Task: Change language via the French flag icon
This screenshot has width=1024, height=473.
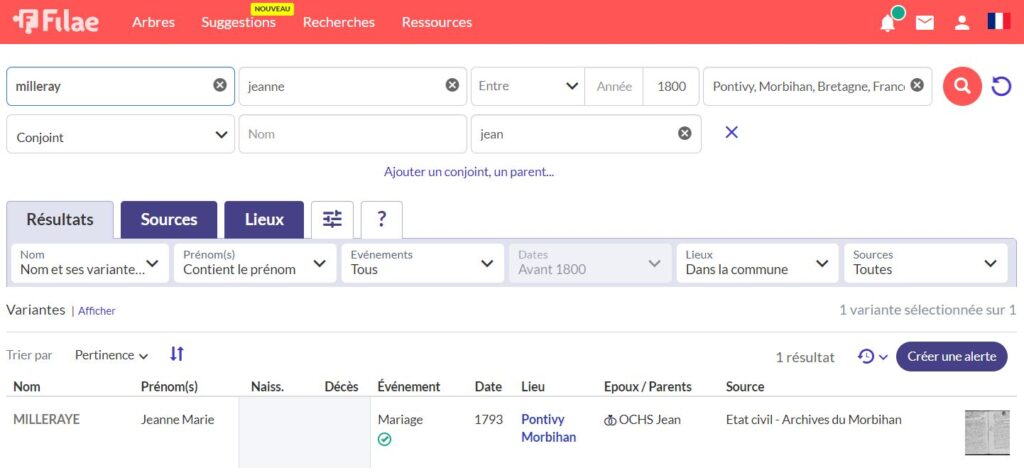Action: point(998,21)
